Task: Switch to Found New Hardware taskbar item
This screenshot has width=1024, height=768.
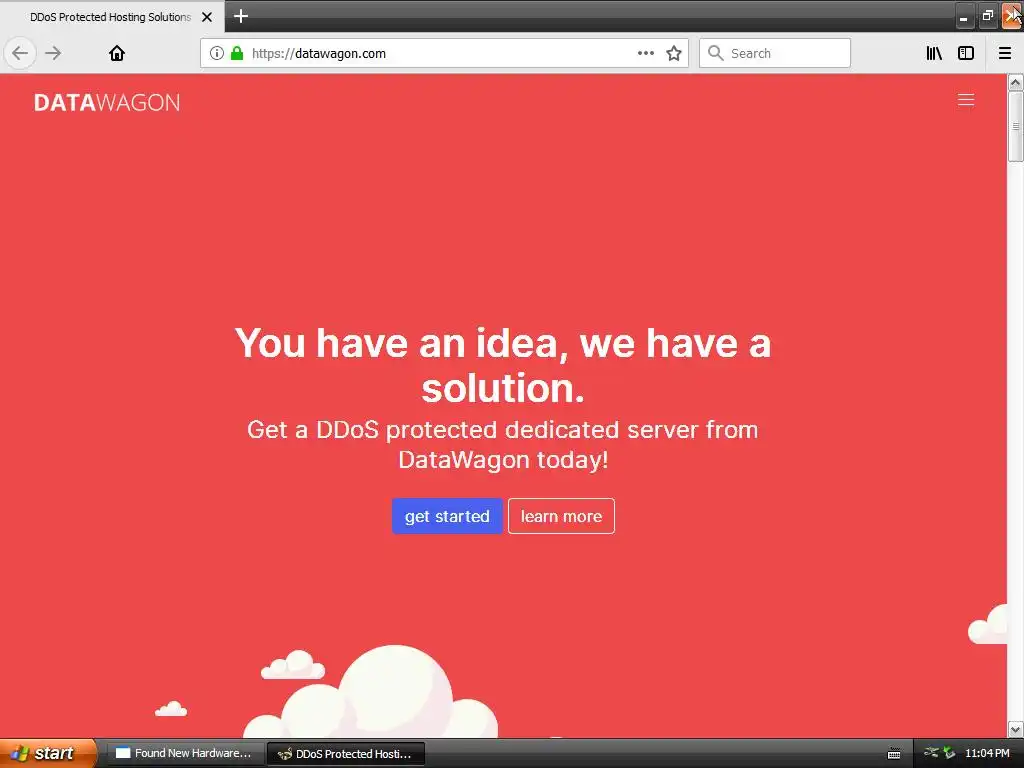Action: pos(185,753)
